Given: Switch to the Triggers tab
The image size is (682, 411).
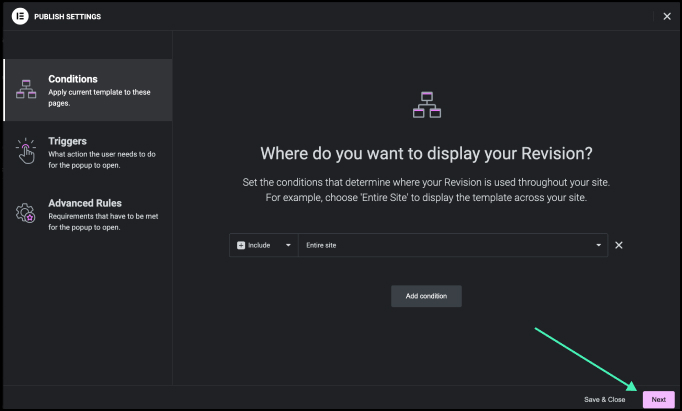Looking at the screenshot, I should click(67, 141).
